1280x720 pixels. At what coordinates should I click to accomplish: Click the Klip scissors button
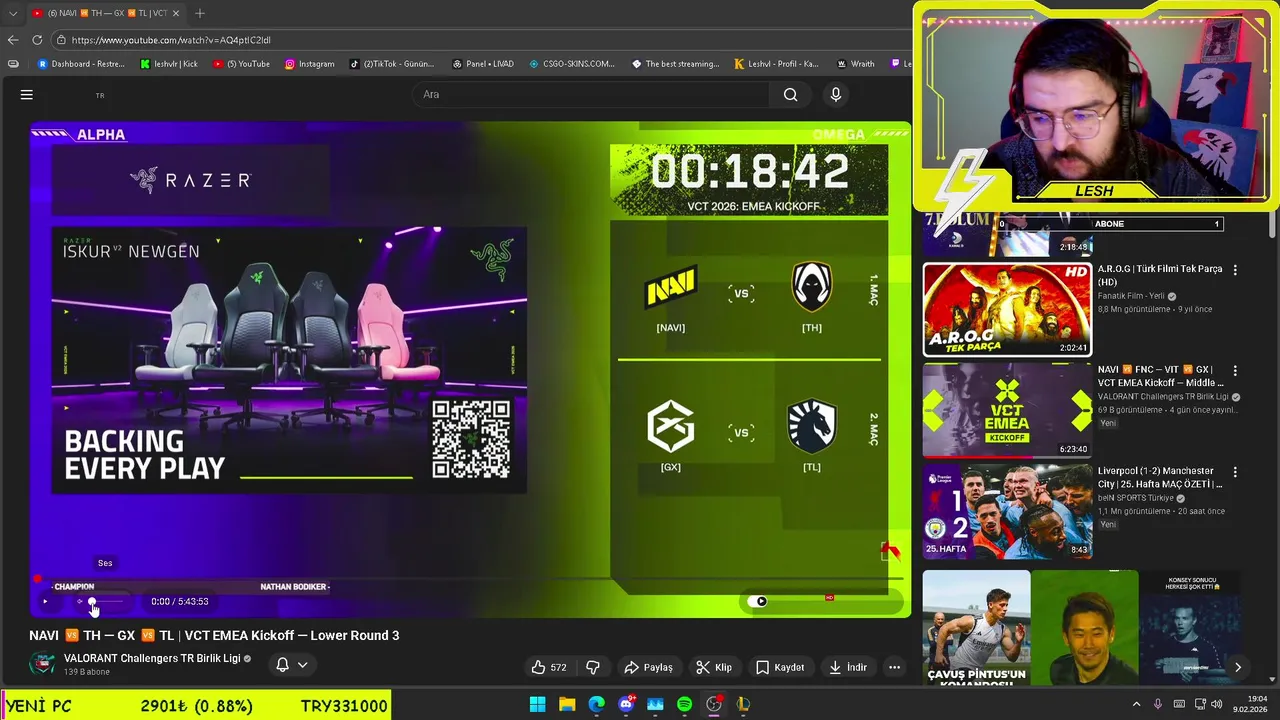[714, 667]
